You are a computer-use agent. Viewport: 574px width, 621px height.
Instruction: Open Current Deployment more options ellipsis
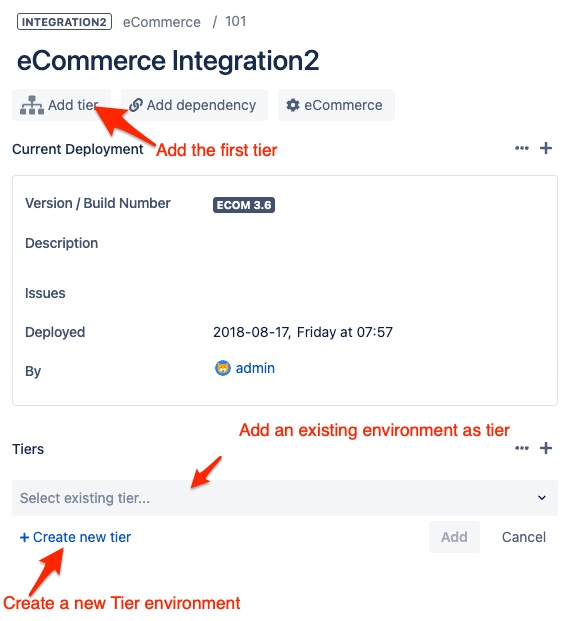[522, 149]
